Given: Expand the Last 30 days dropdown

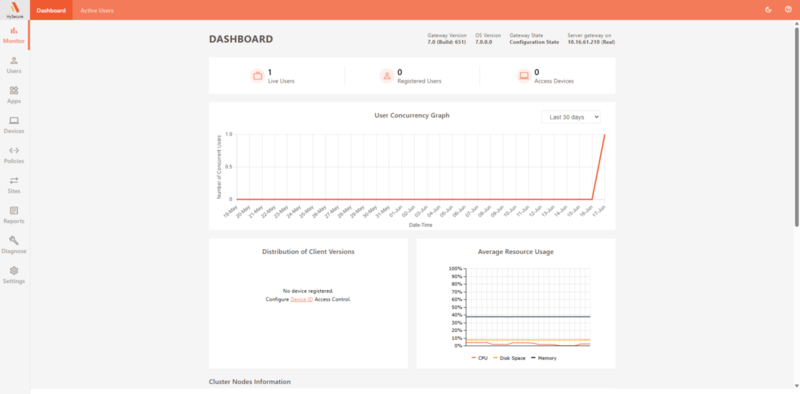Looking at the screenshot, I should [x=571, y=117].
